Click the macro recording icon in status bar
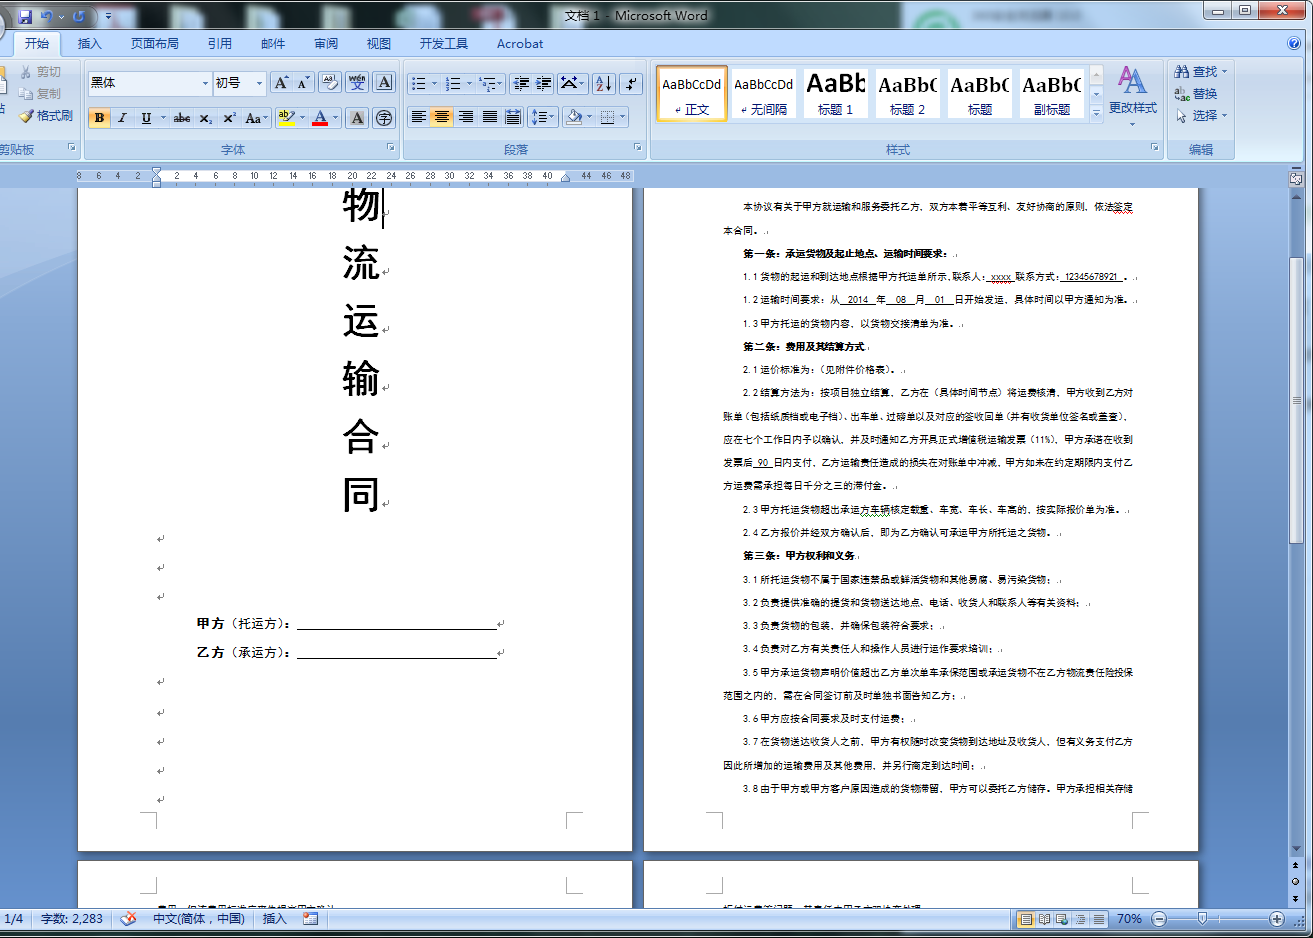 point(311,918)
